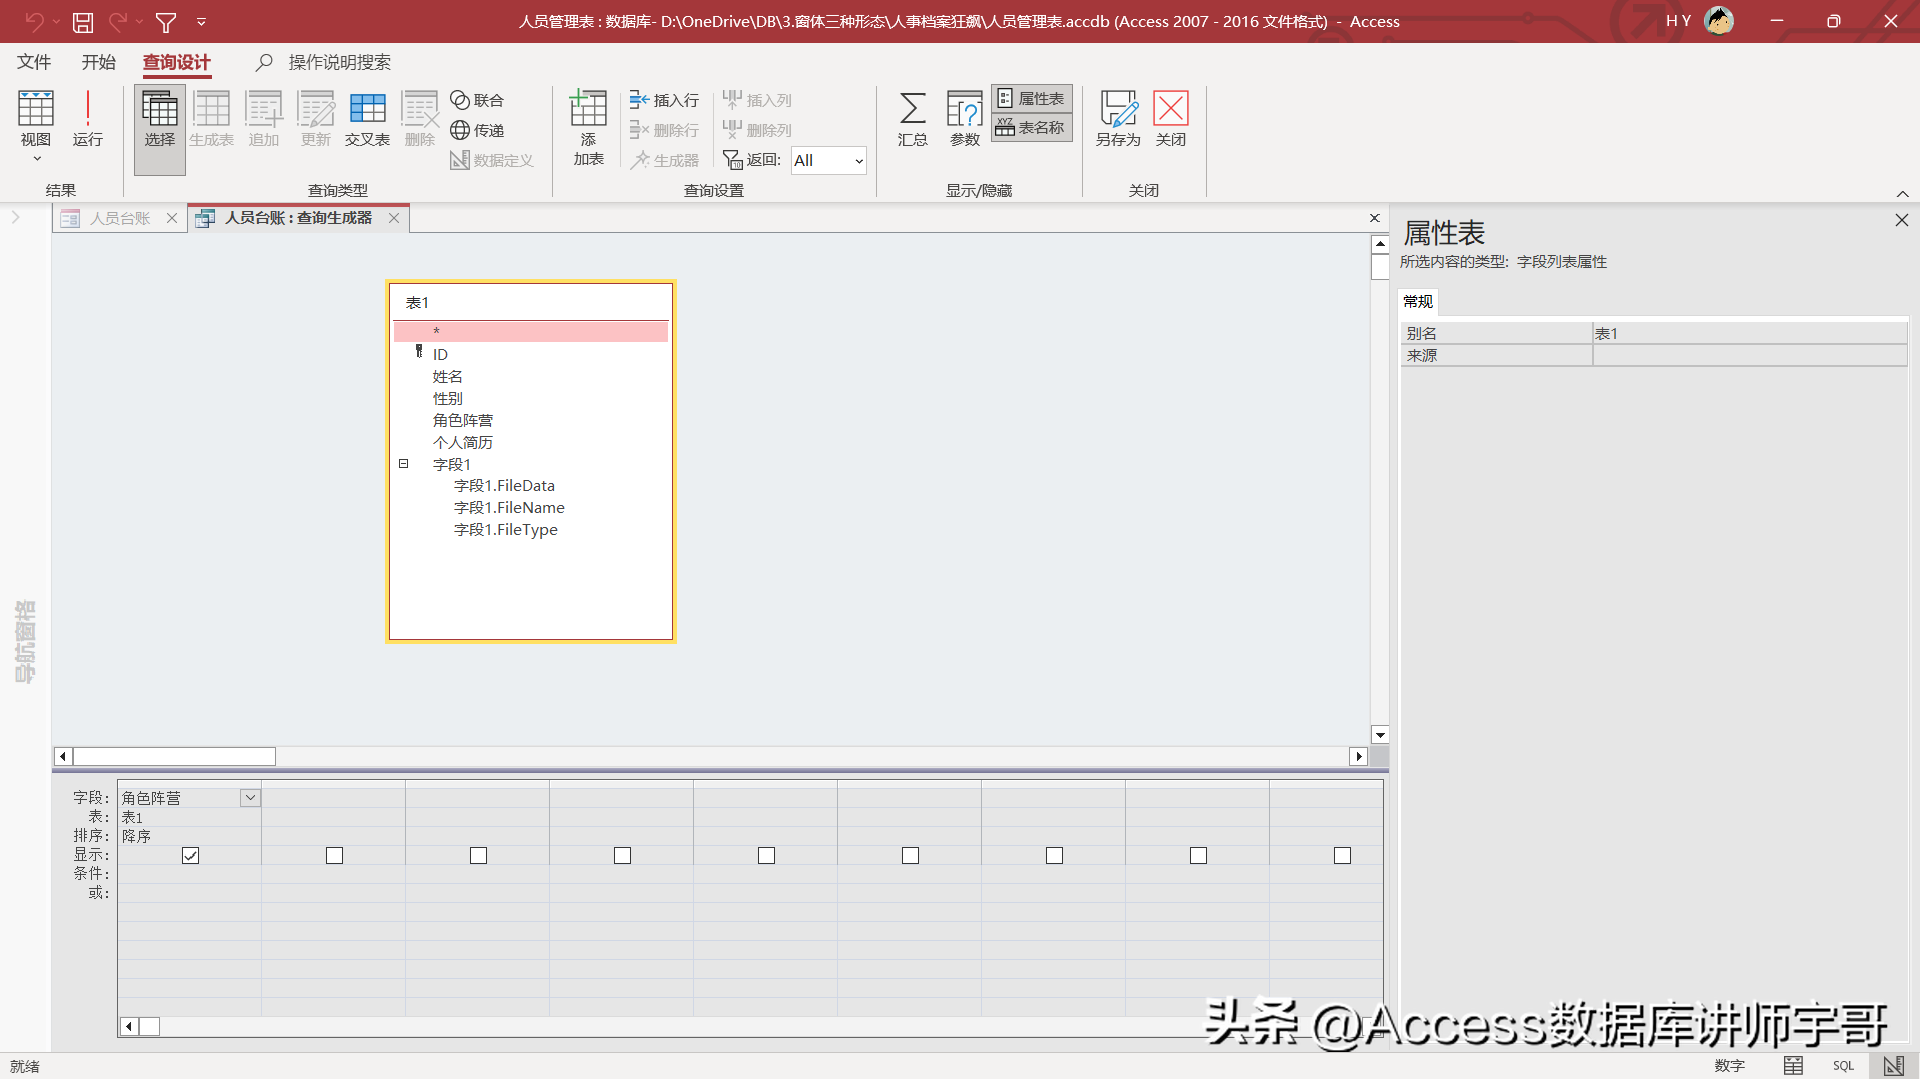Select 常规 tab in property sheet
The width and height of the screenshot is (1920, 1080).
tap(1418, 301)
